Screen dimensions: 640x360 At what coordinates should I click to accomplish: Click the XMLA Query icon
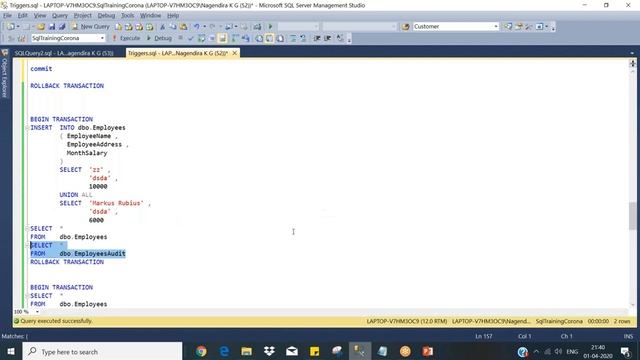point(149,27)
